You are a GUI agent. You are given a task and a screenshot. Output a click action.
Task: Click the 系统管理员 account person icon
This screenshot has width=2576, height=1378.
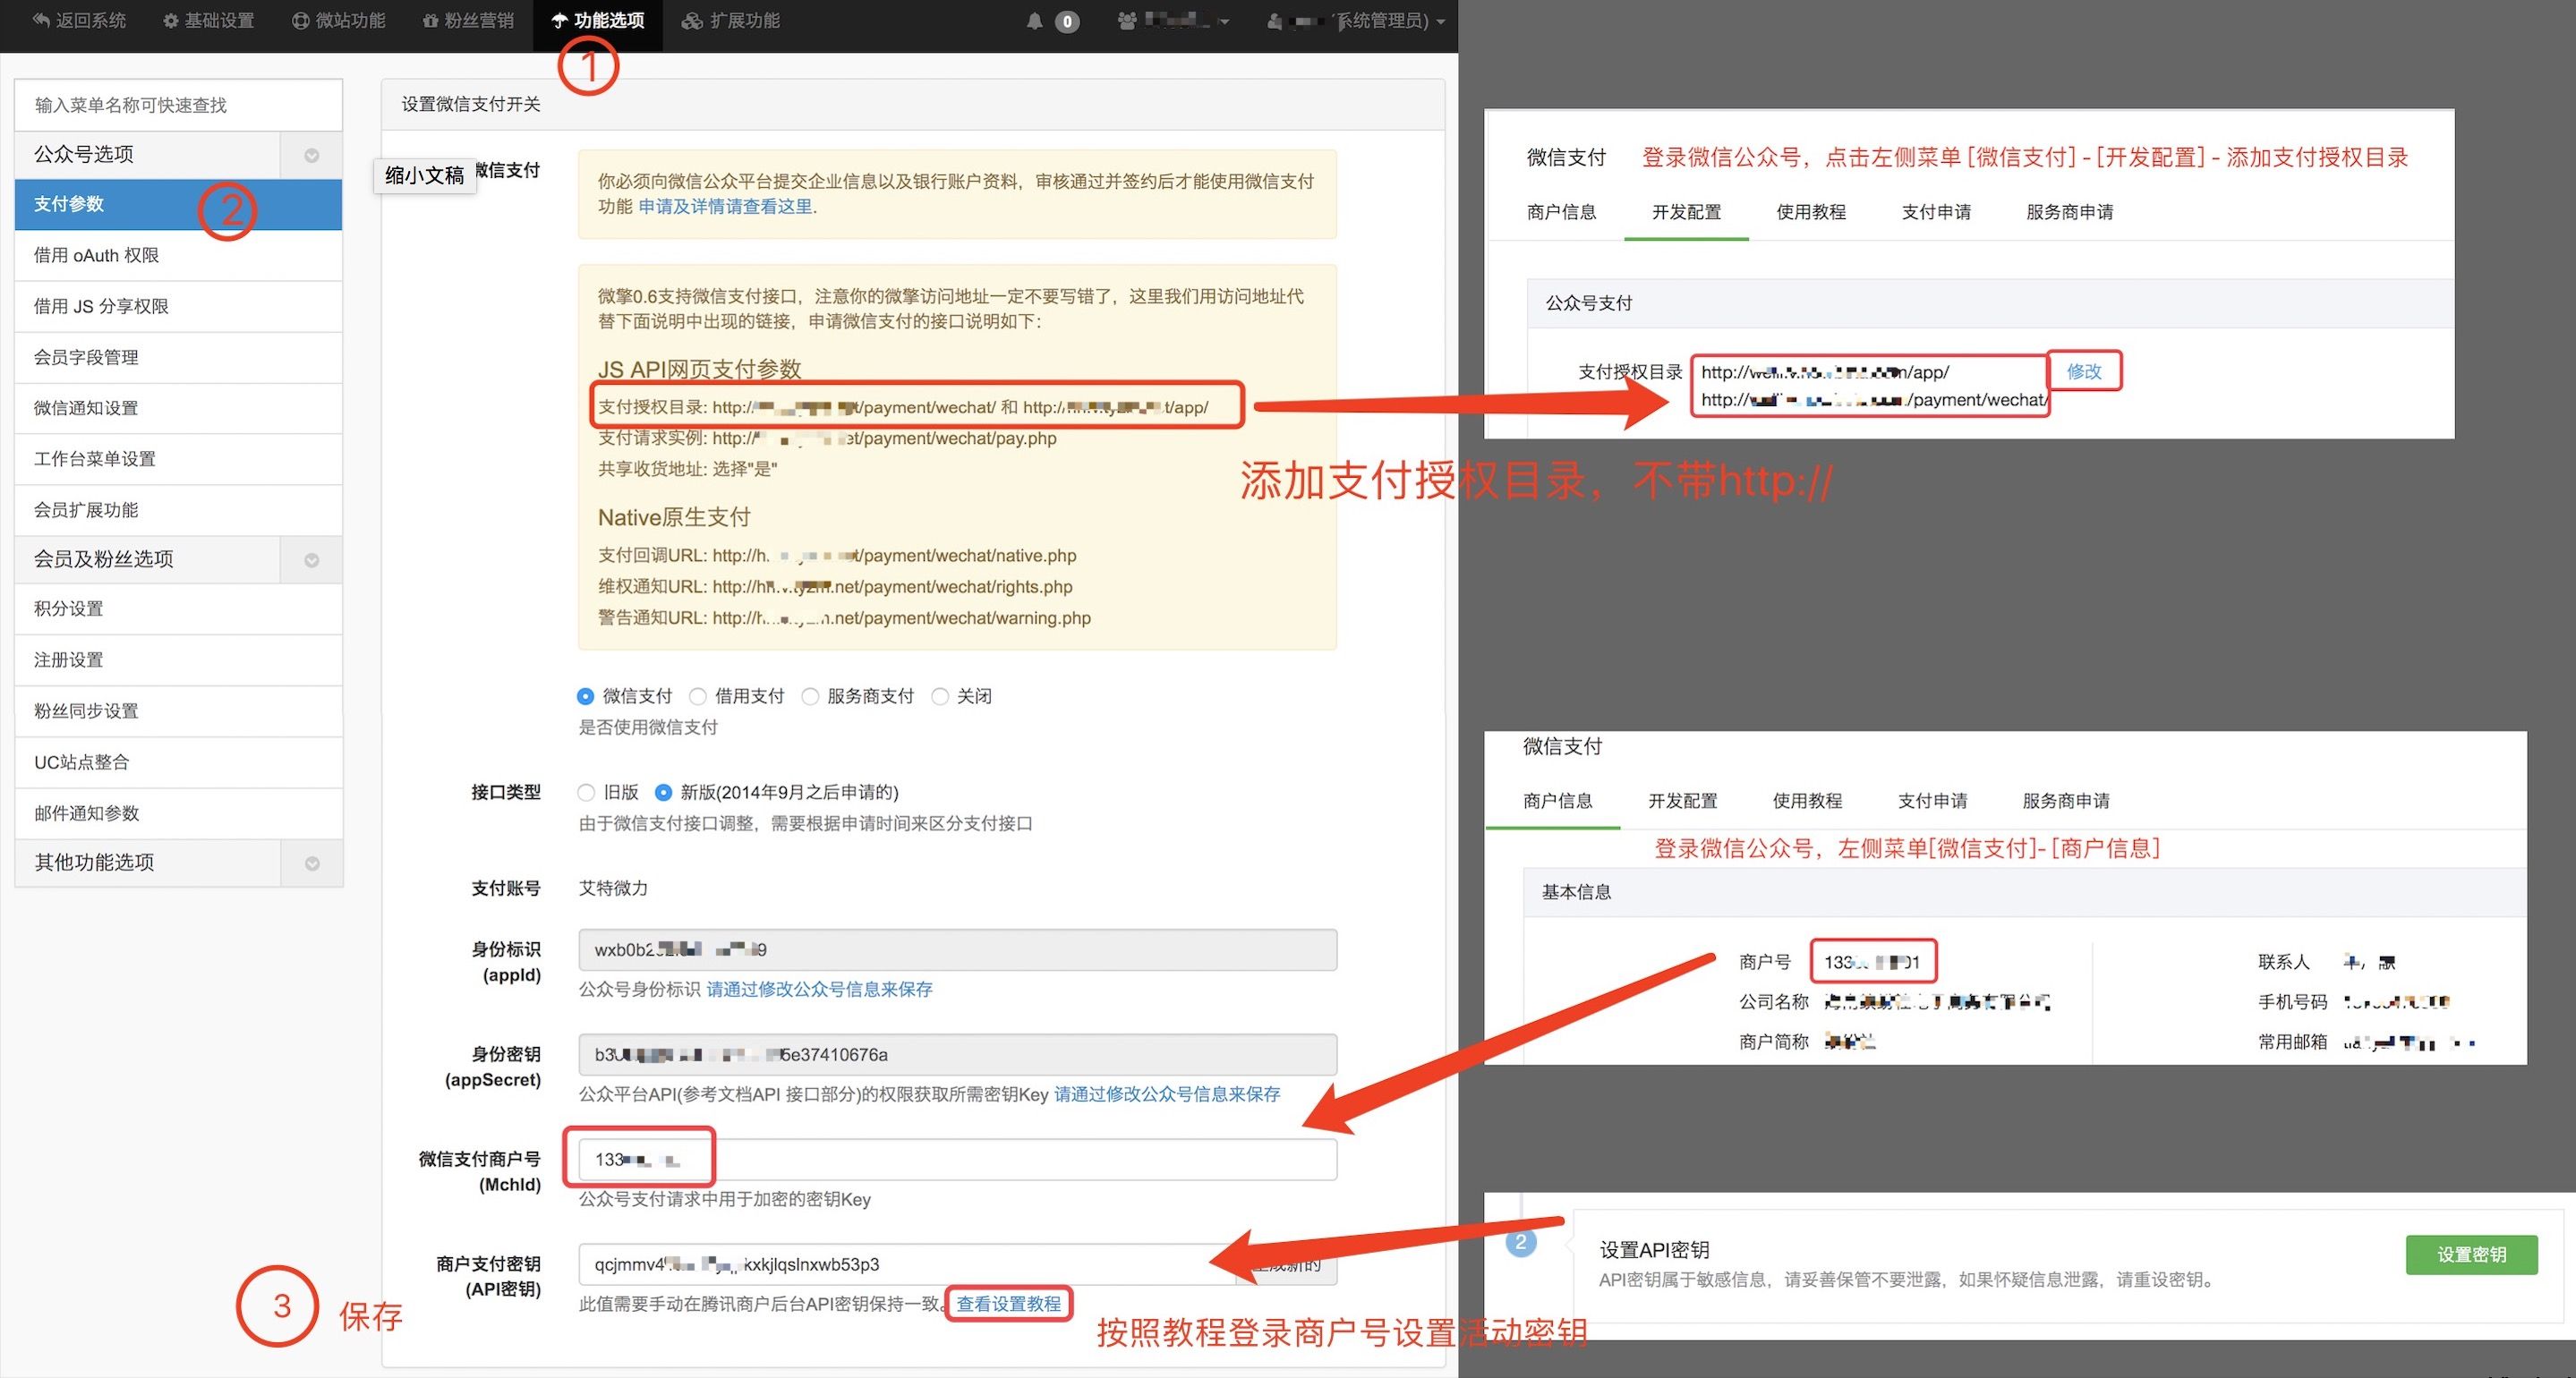[1273, 20]
